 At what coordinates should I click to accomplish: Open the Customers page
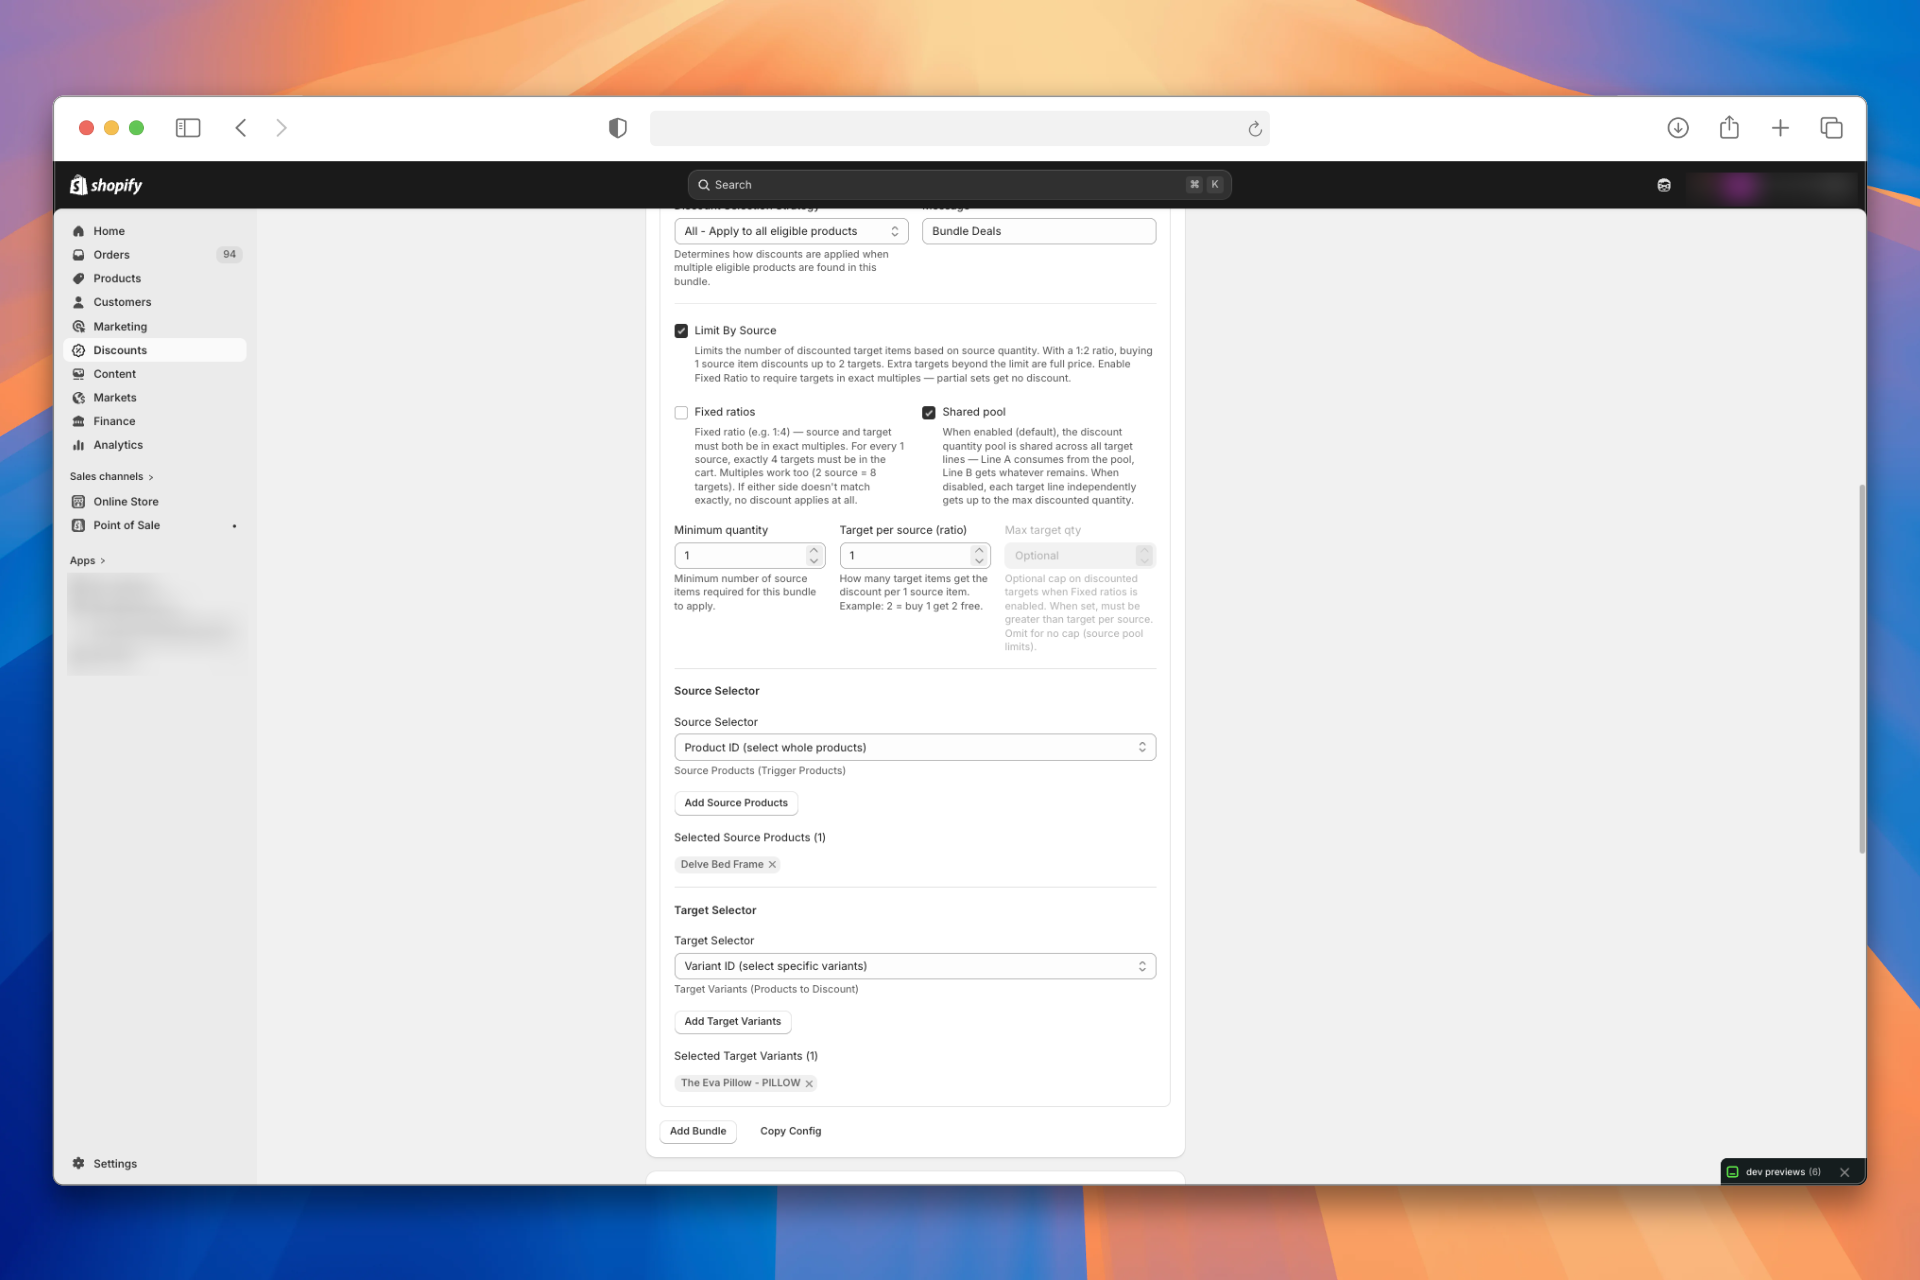tap(122, 301)
